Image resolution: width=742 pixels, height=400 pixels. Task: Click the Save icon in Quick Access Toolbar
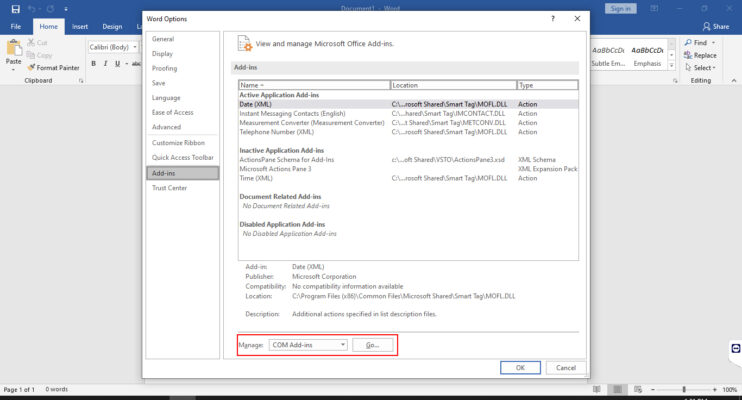click(x=16, y=9)
